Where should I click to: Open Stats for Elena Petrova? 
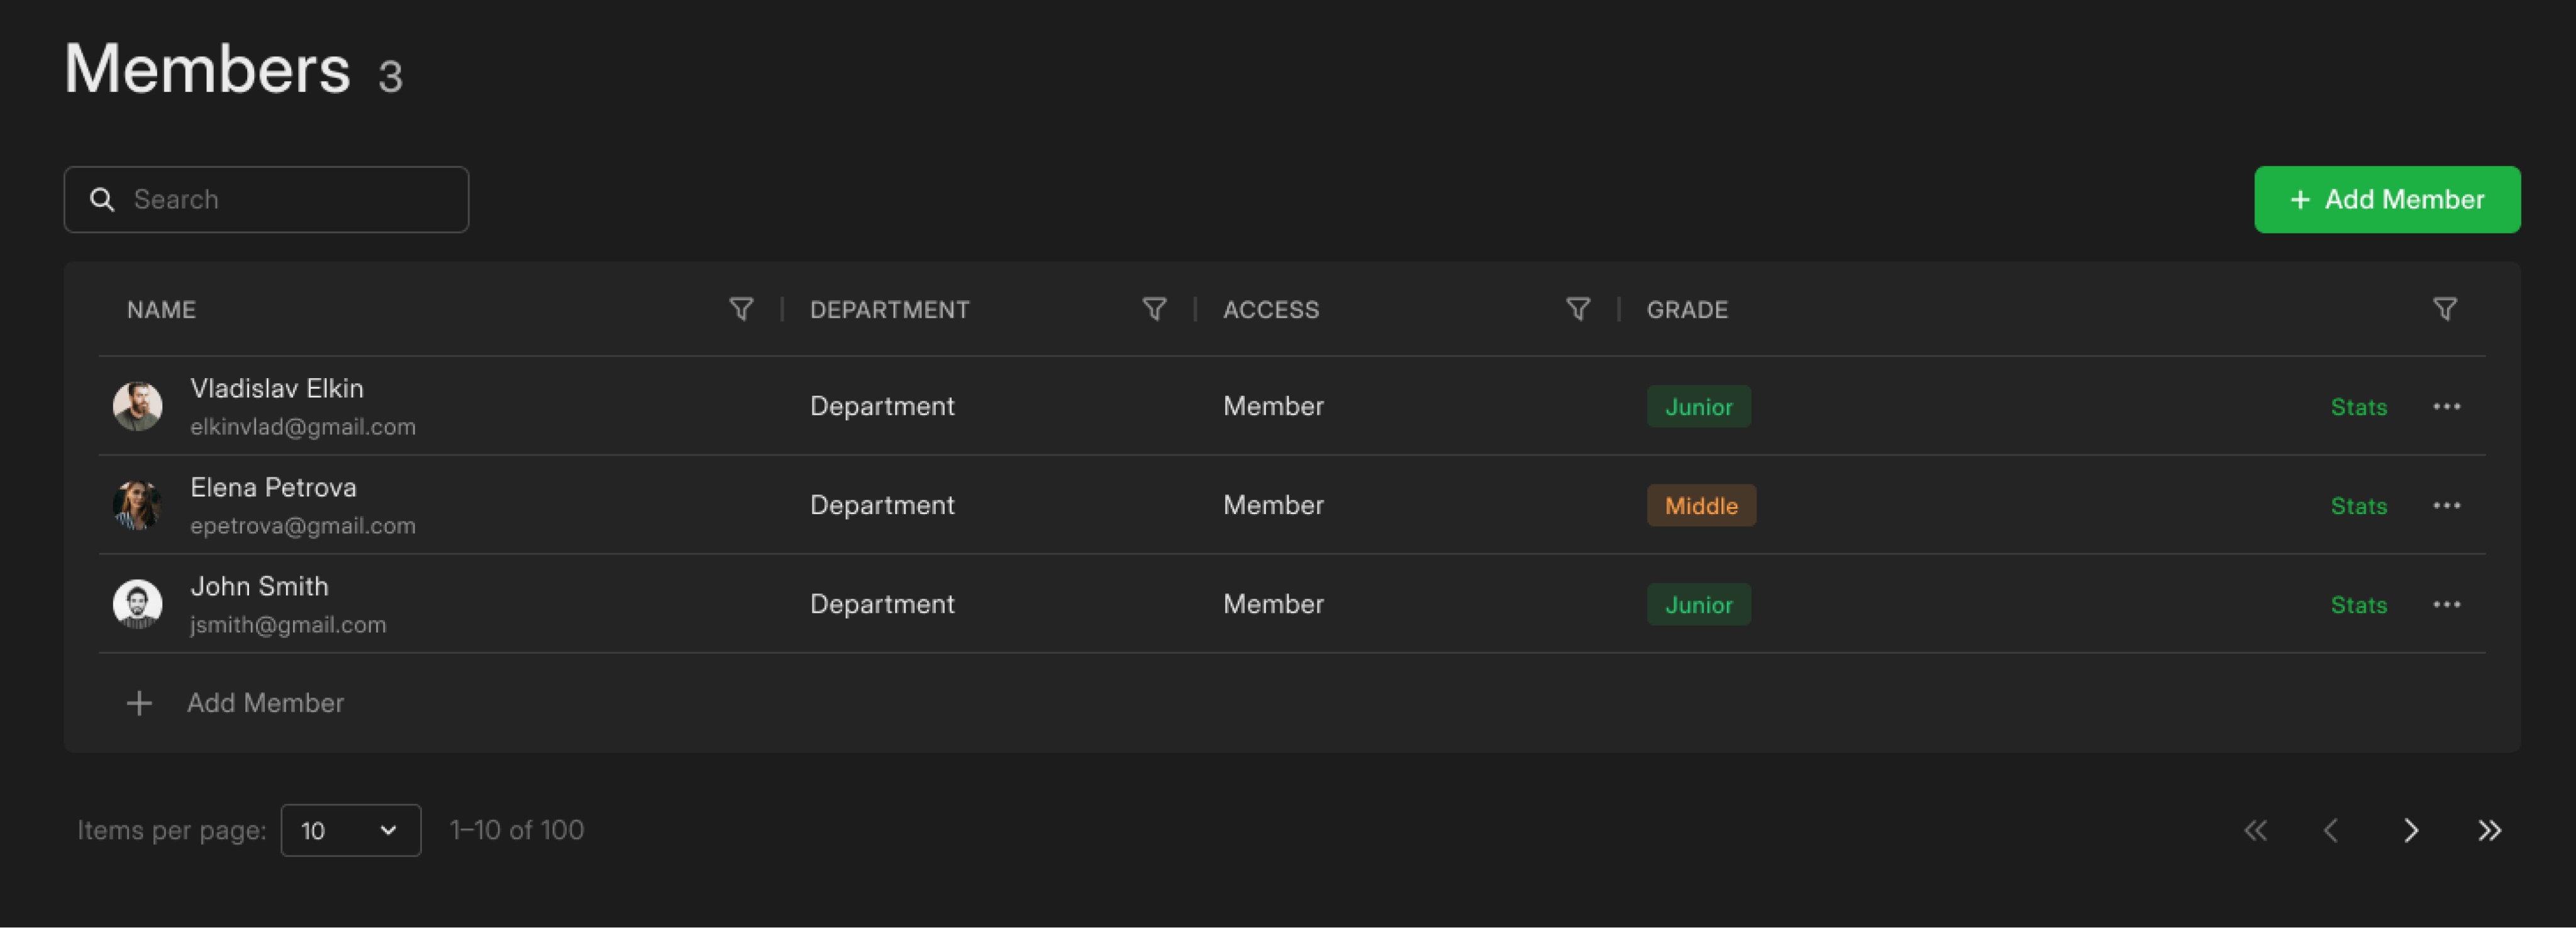point(2358,506)
